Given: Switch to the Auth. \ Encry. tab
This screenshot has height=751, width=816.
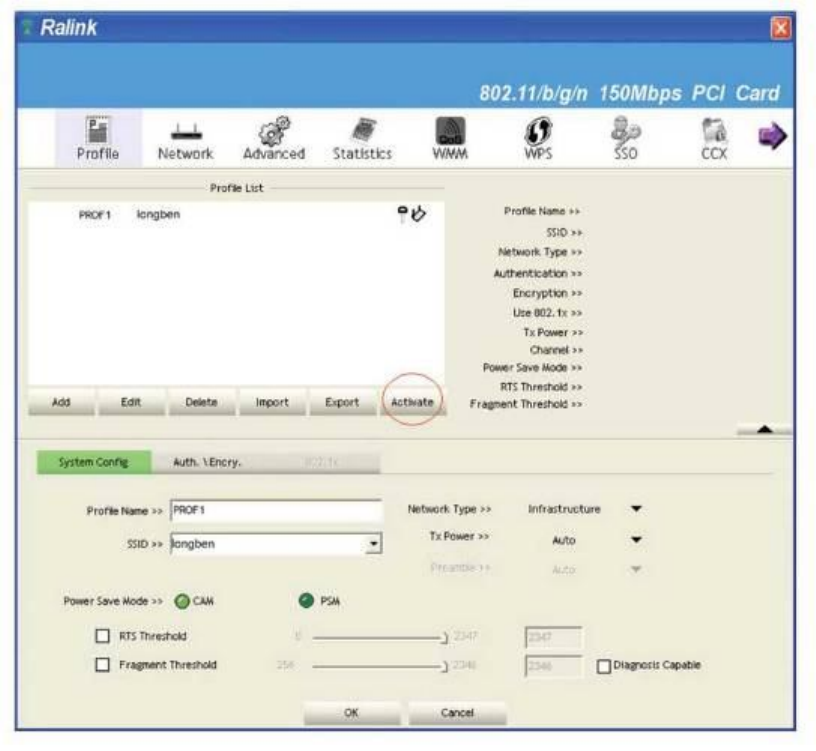Looking at the screenshot, I should tap(207, 462).
